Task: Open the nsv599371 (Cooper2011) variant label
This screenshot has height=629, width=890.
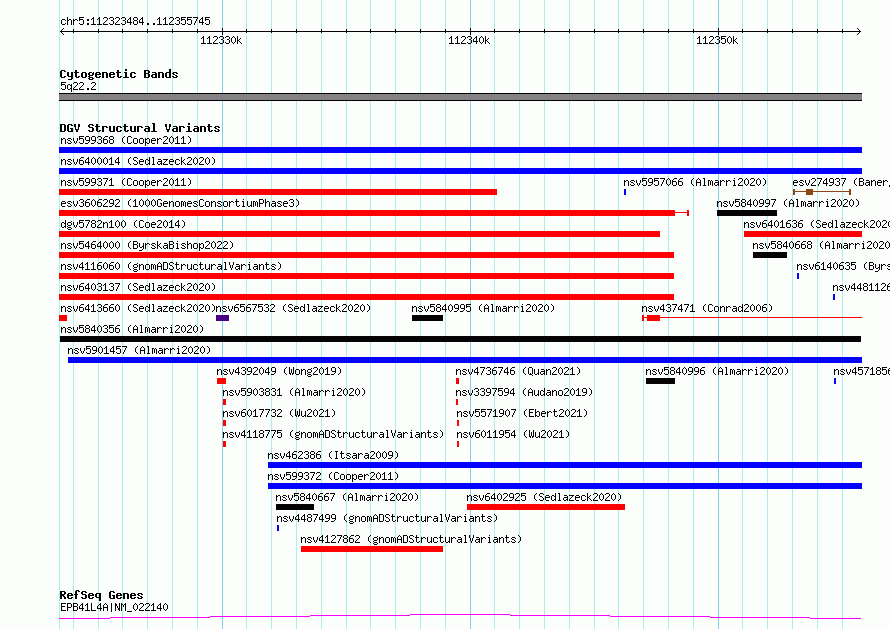Action: (126, 182)
